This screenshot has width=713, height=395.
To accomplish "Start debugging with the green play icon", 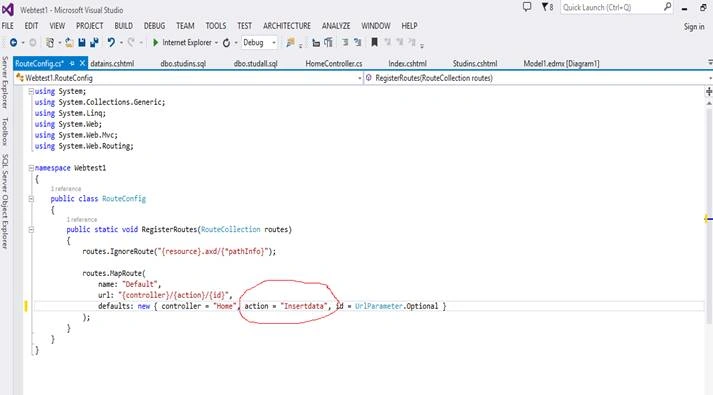I will (155, 42).
